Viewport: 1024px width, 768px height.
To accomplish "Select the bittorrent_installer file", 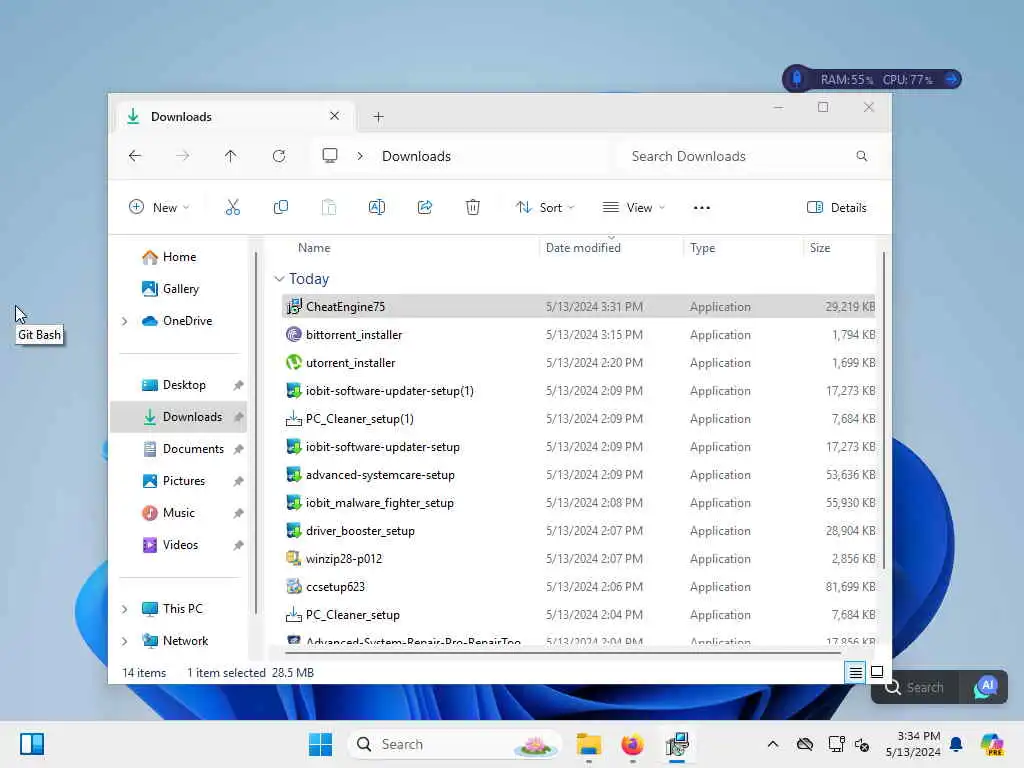I will pos(579,334).
